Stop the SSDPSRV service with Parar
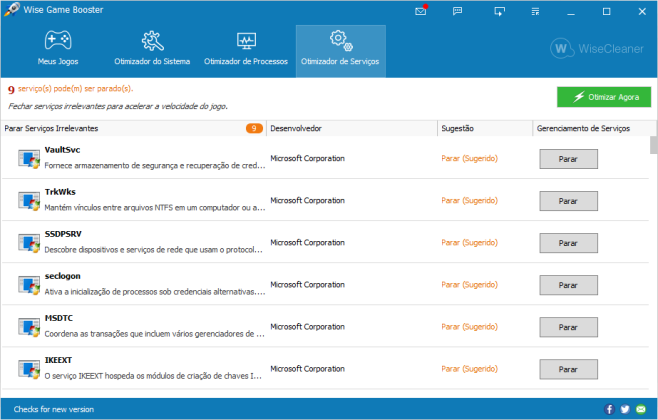 point(568,243)
